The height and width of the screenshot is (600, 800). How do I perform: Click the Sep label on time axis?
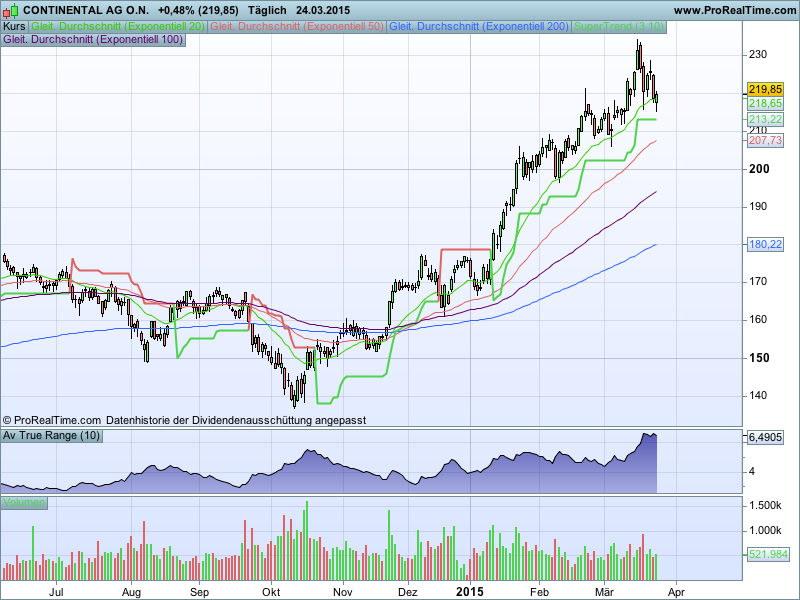[x=199, y=592]
